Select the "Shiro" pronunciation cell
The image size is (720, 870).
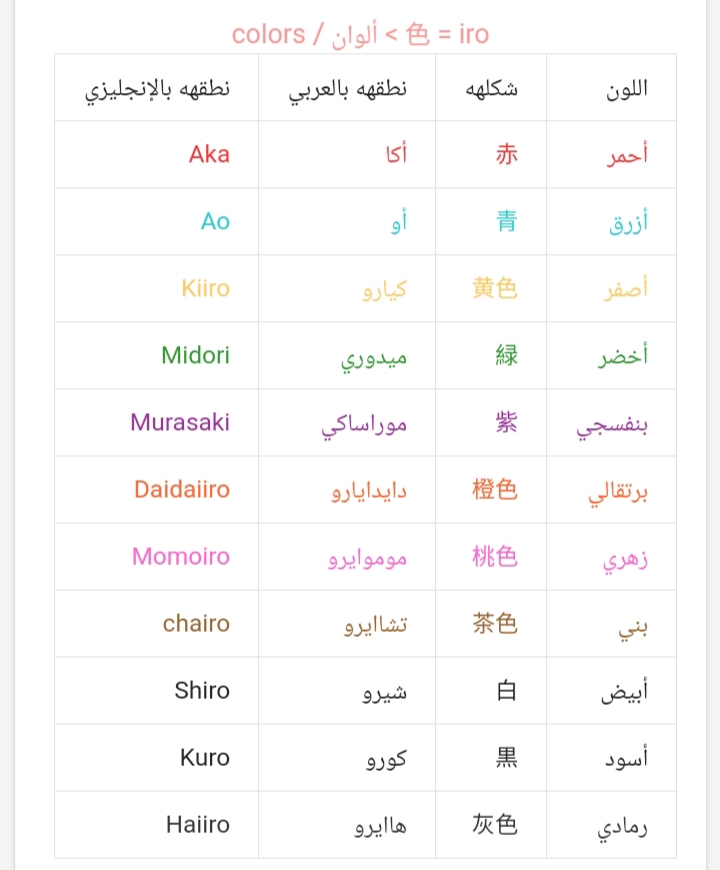point(202,690)
